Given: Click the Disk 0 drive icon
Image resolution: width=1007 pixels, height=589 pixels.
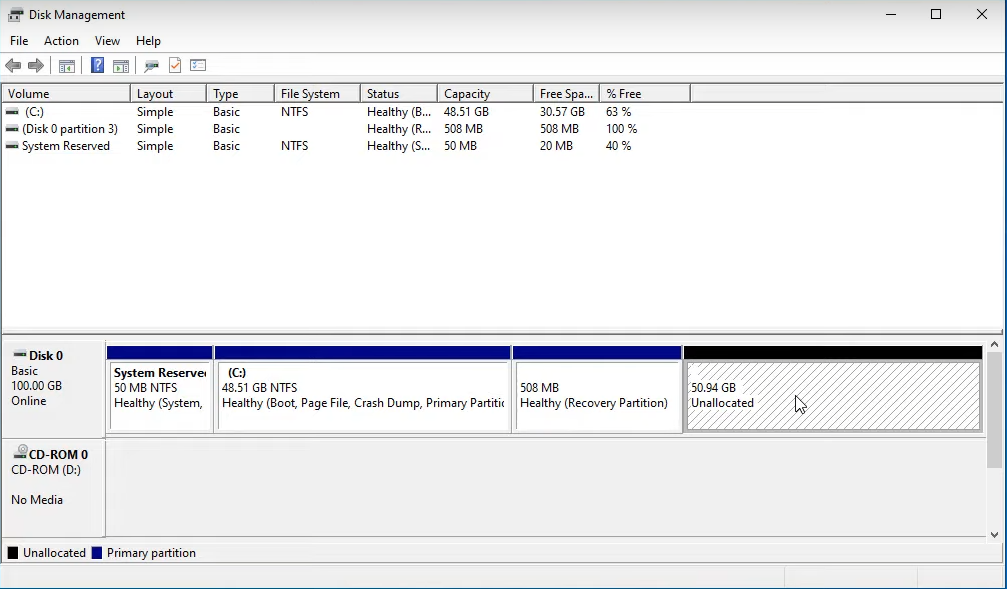Looking at the screenshot, I should pyautogui.click(x=19, y=355).
